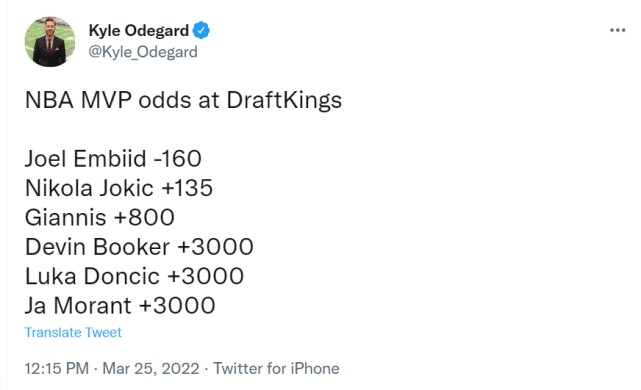Viewport: 641px width, 390px height.
Task: Click the word MVP in the headline
Action: 106,100
